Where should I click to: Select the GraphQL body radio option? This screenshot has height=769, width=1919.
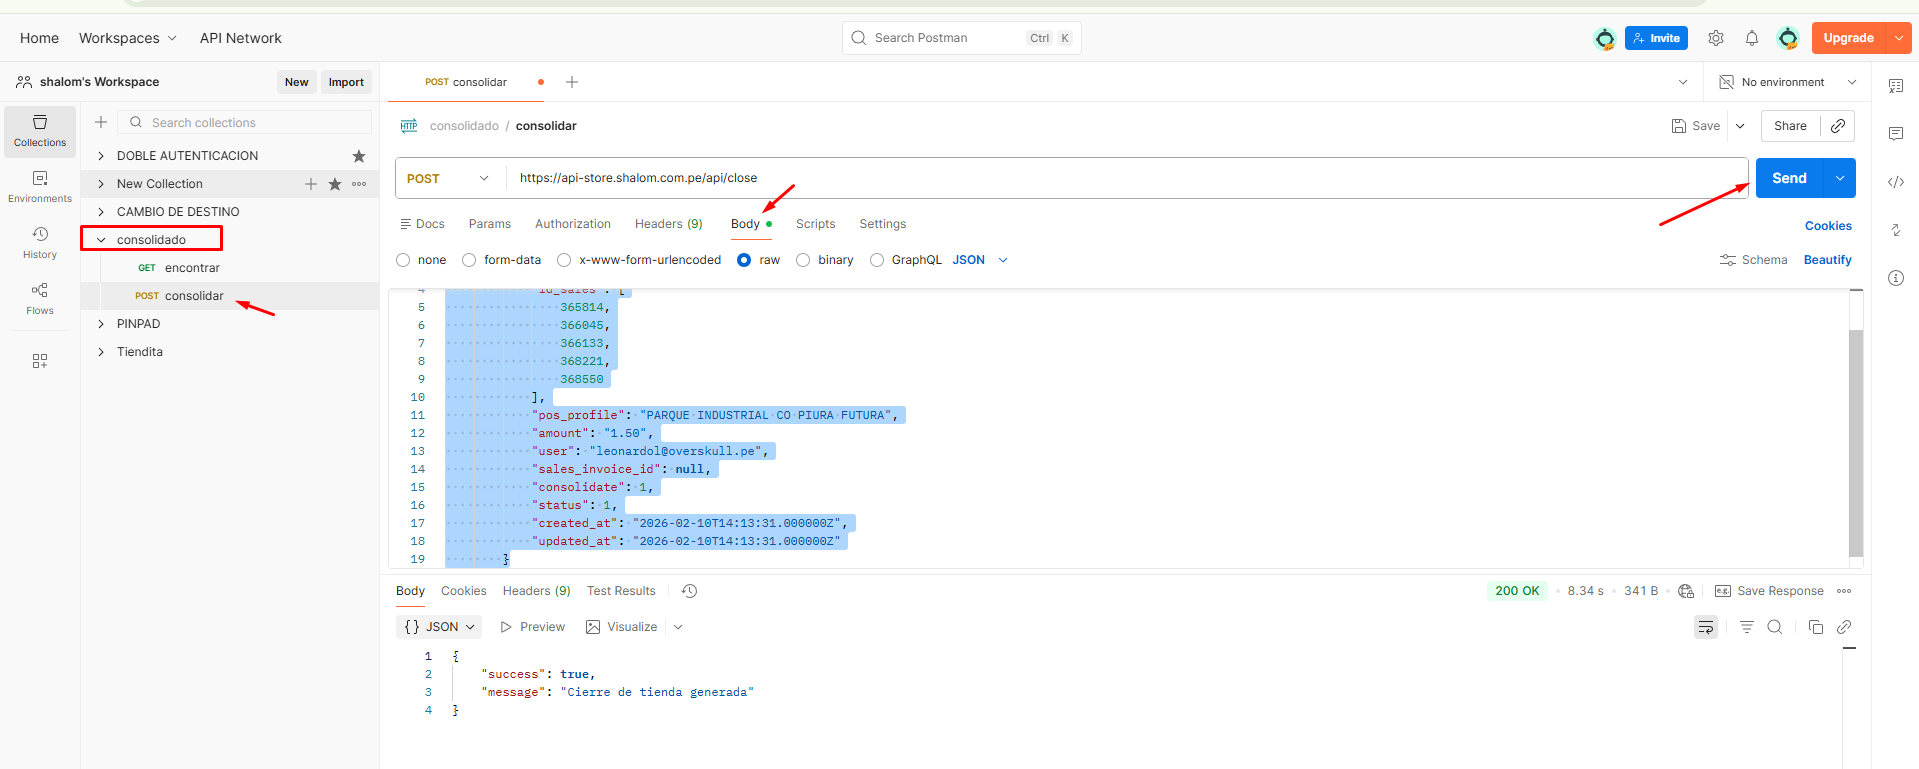click(x=877, y=260)
